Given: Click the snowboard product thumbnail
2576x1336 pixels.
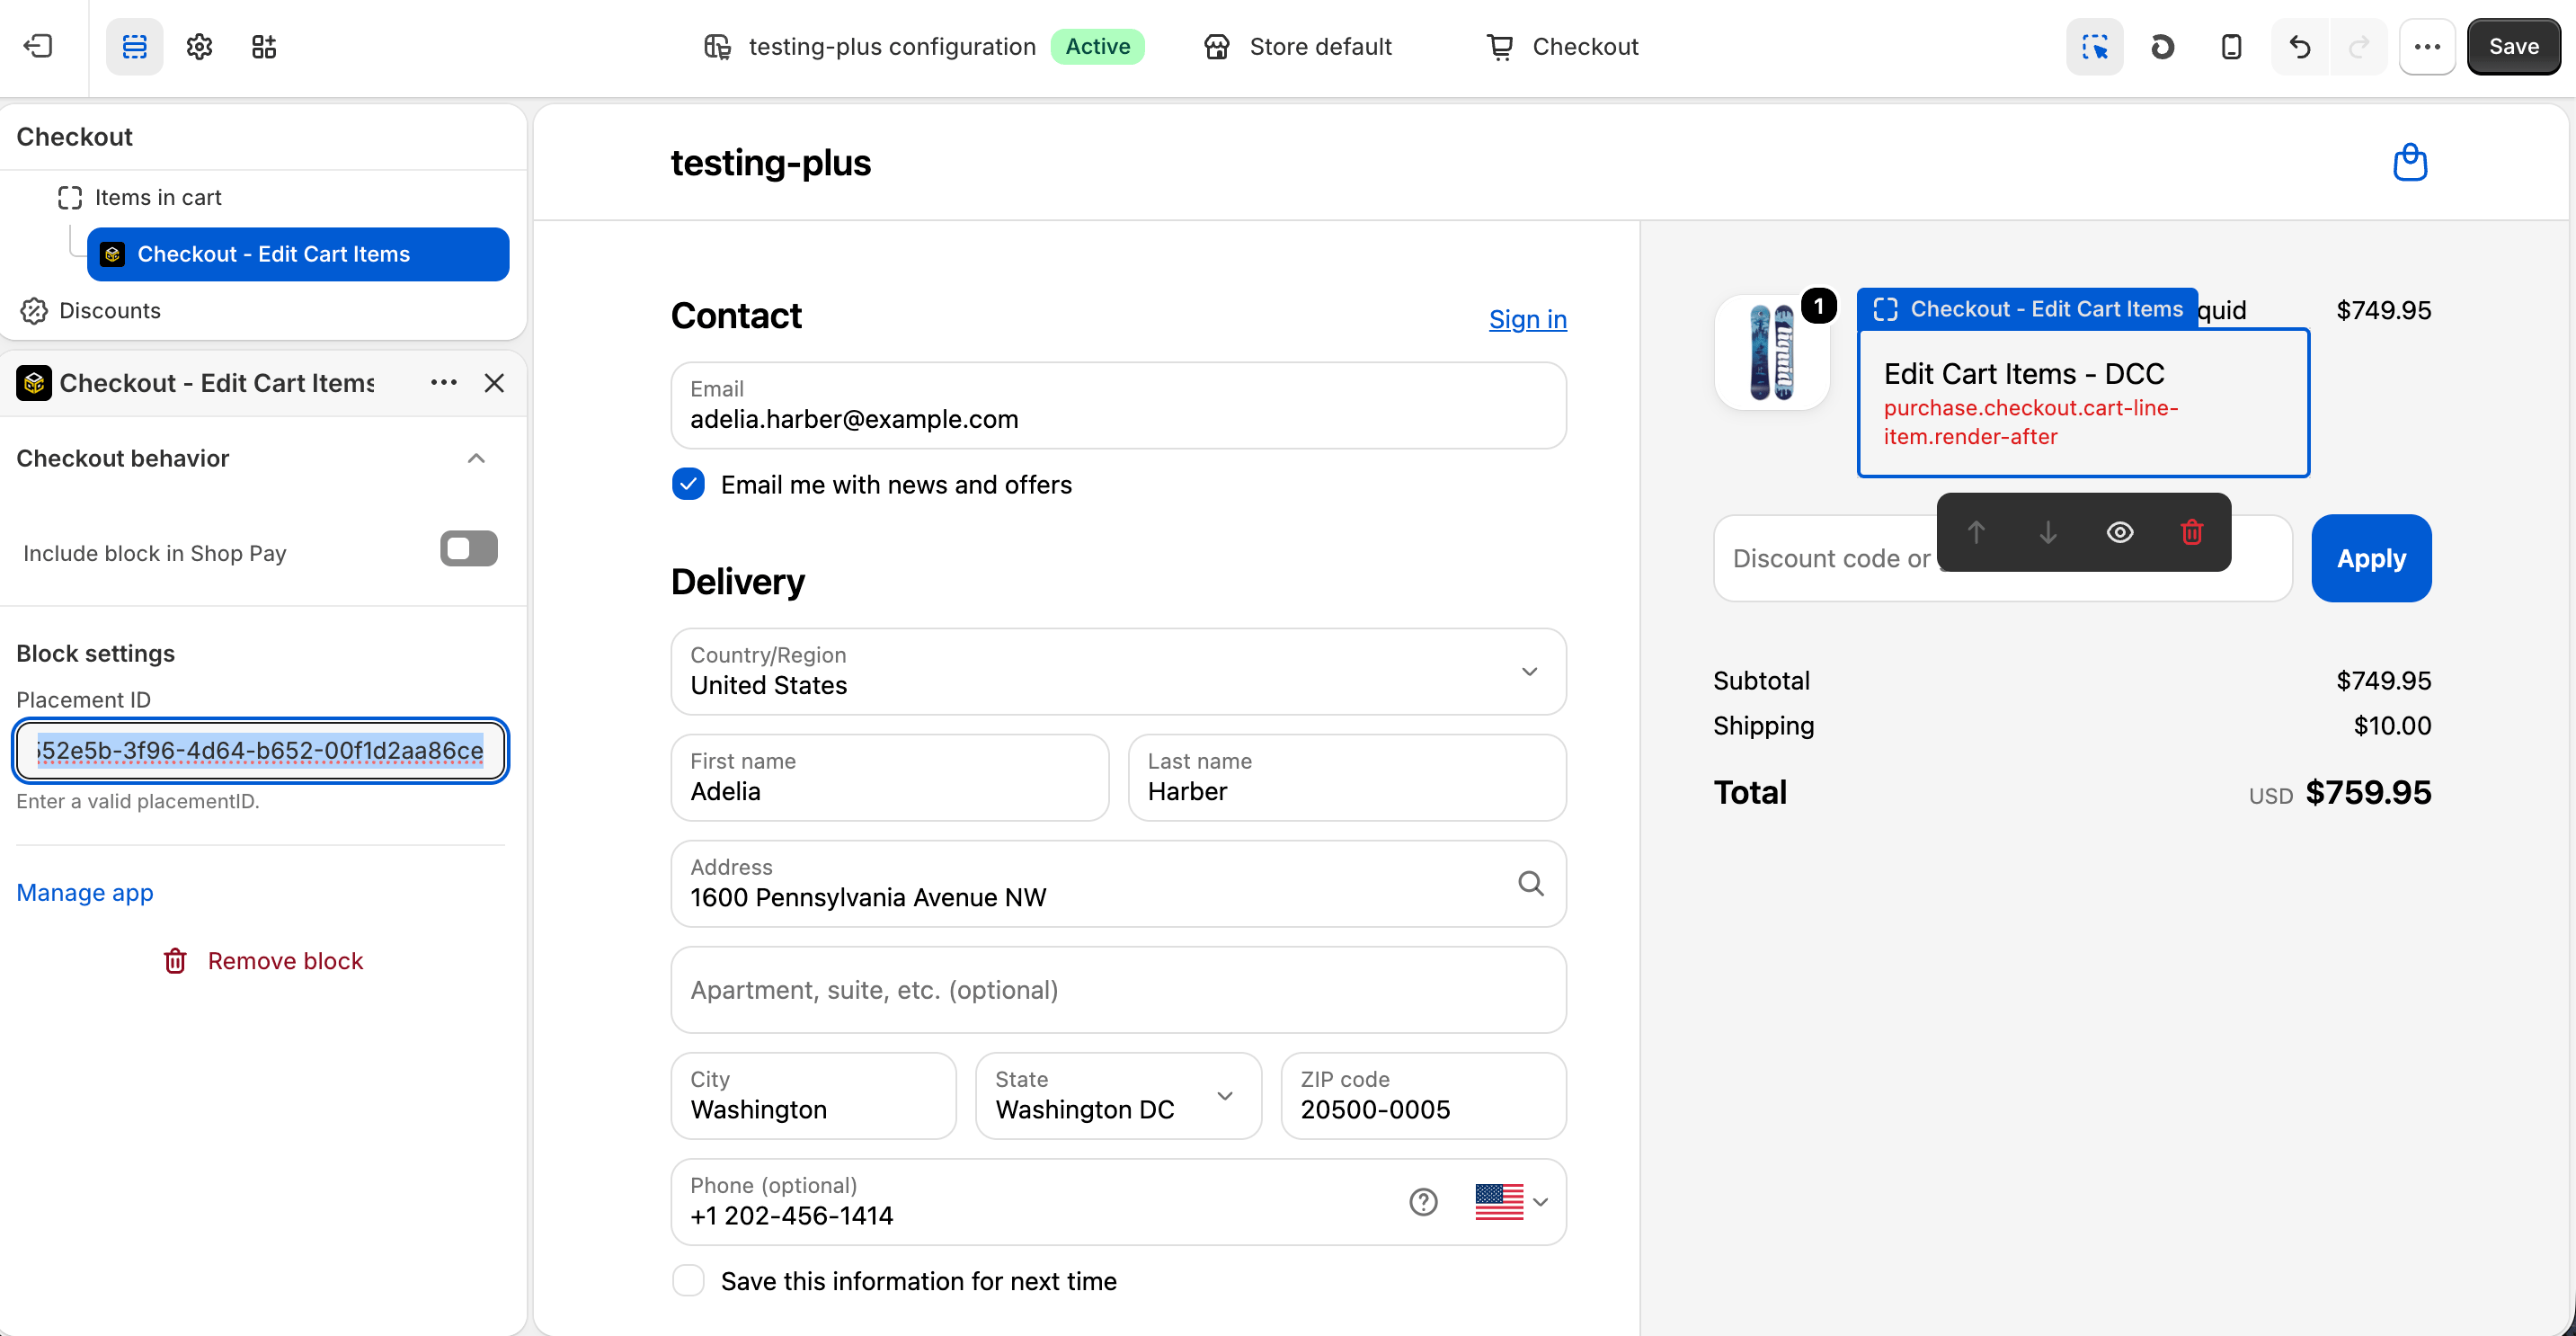Looking at the screenshot, I should (1772, 351).
